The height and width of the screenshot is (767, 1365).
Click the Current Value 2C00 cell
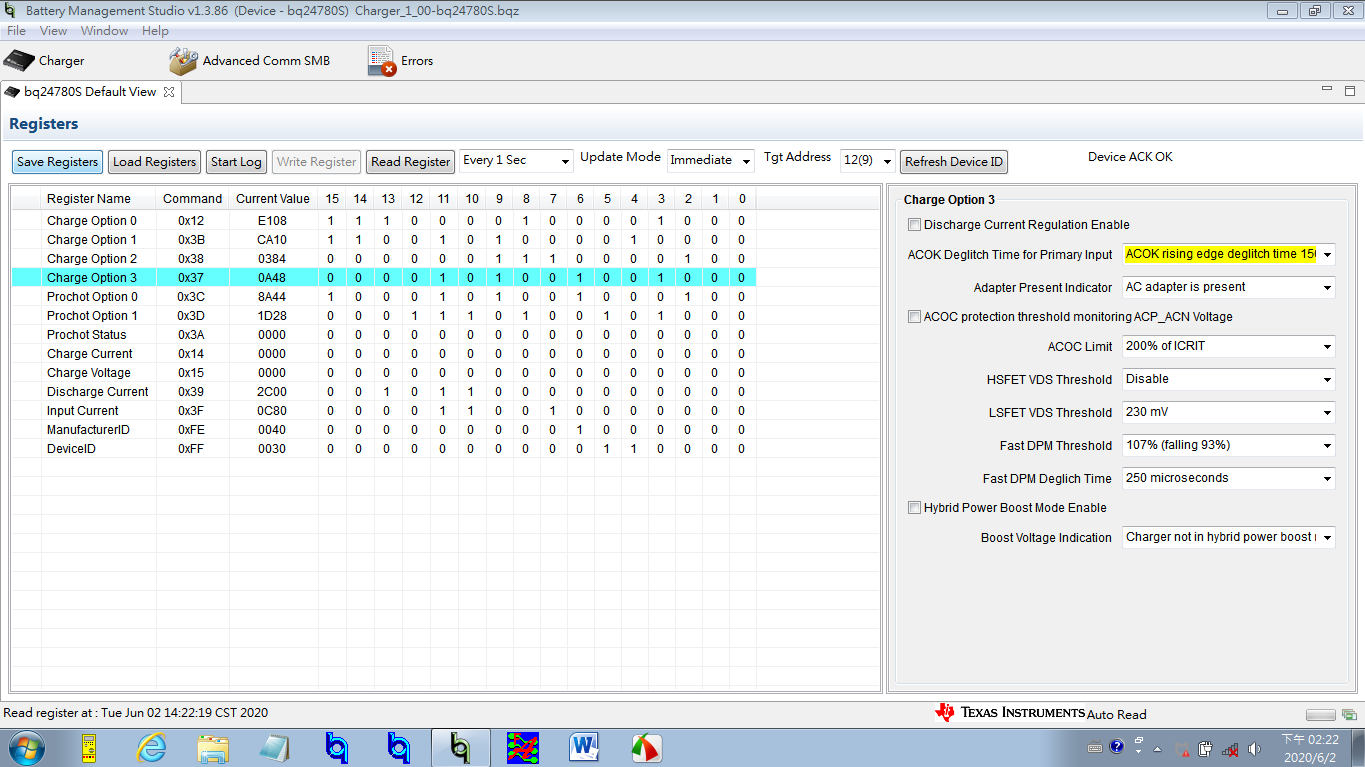point(272,391)
